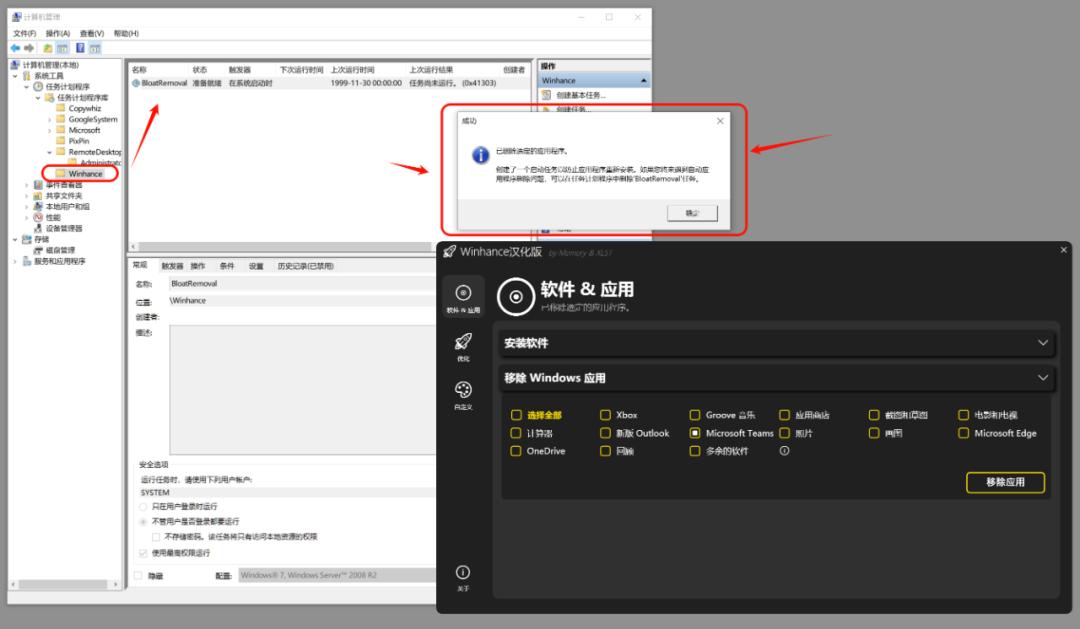Select the run-only-when-user-logged-on radio button

coord(143,506)
